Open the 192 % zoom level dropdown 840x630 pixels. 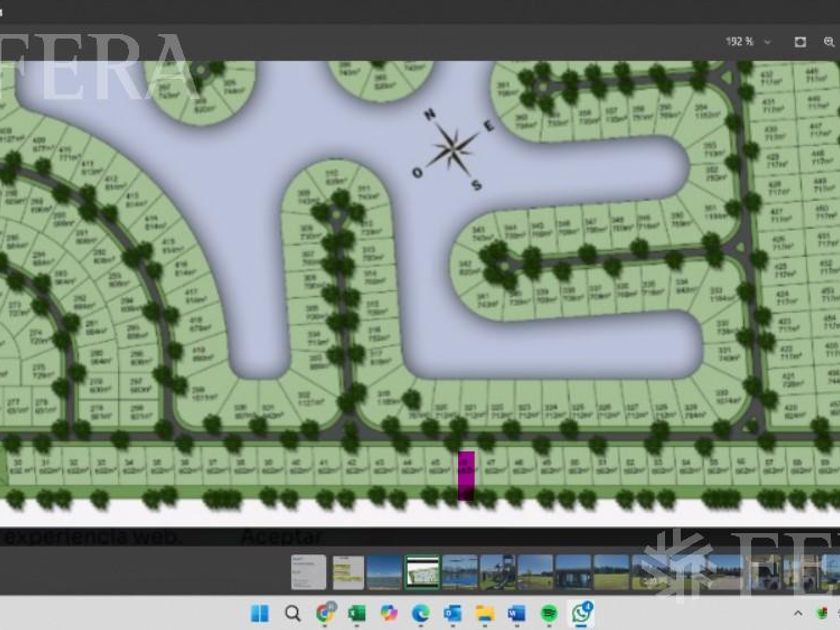pyautogui.click(x=748, y=42)
